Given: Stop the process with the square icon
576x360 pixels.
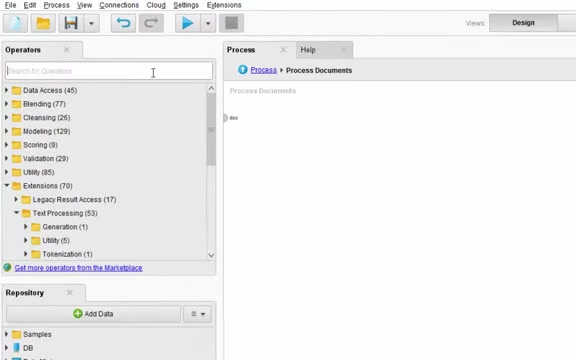Looking at the screenshot, I should [x=231, y=23].
